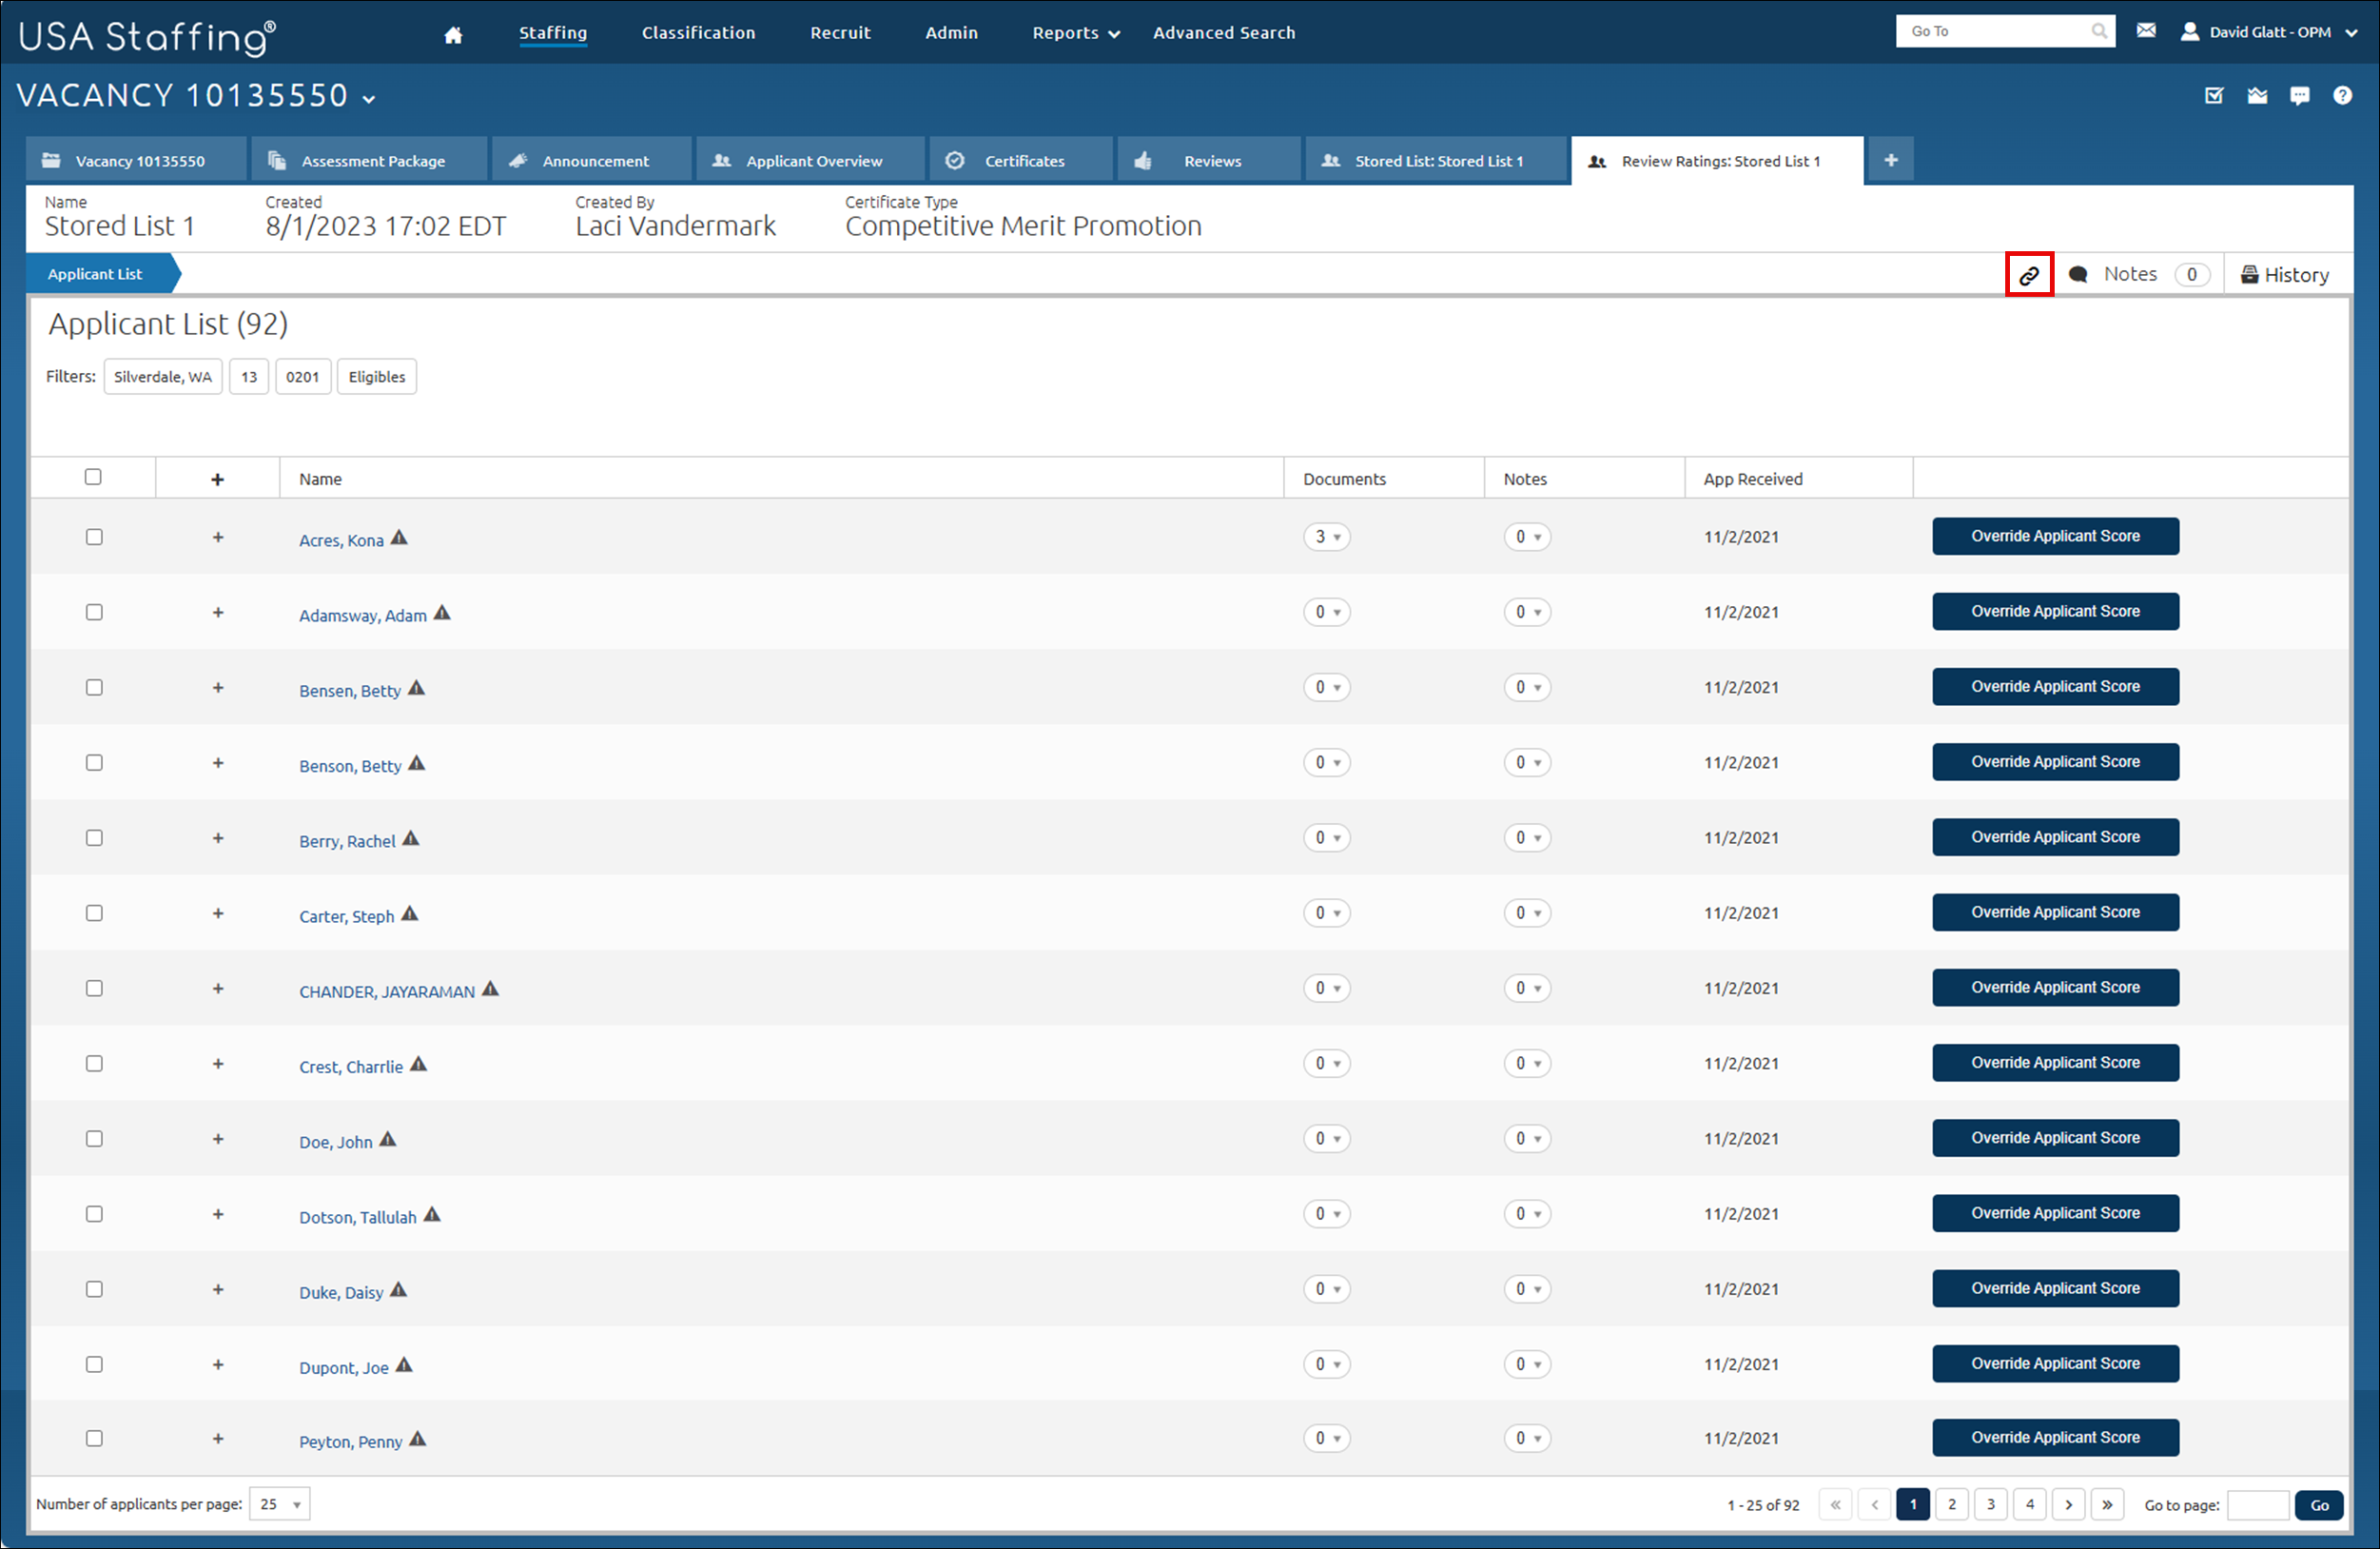Add a new tab with the plus icon
2380x1549 pixels.
click(x=1891, y=160)
